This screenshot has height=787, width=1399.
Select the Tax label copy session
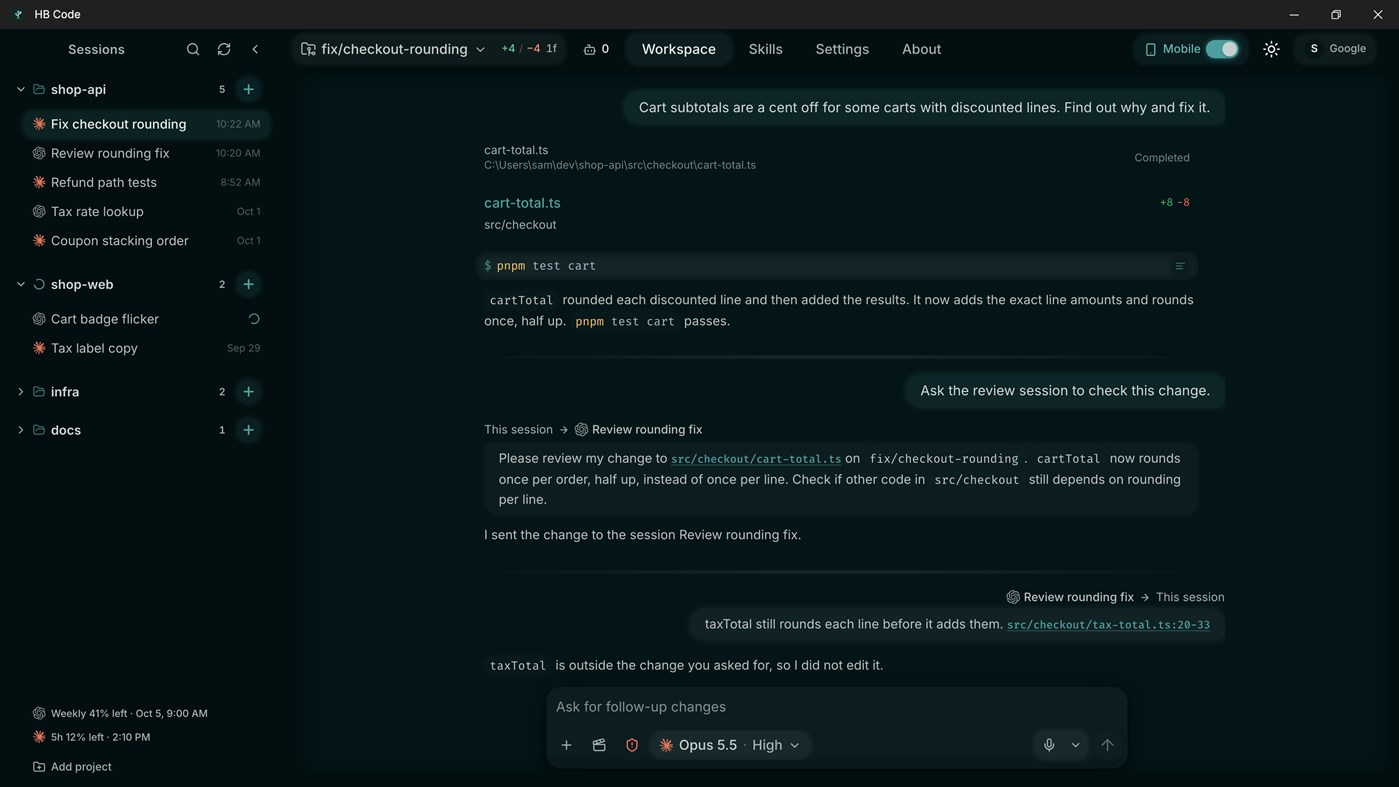146,348
